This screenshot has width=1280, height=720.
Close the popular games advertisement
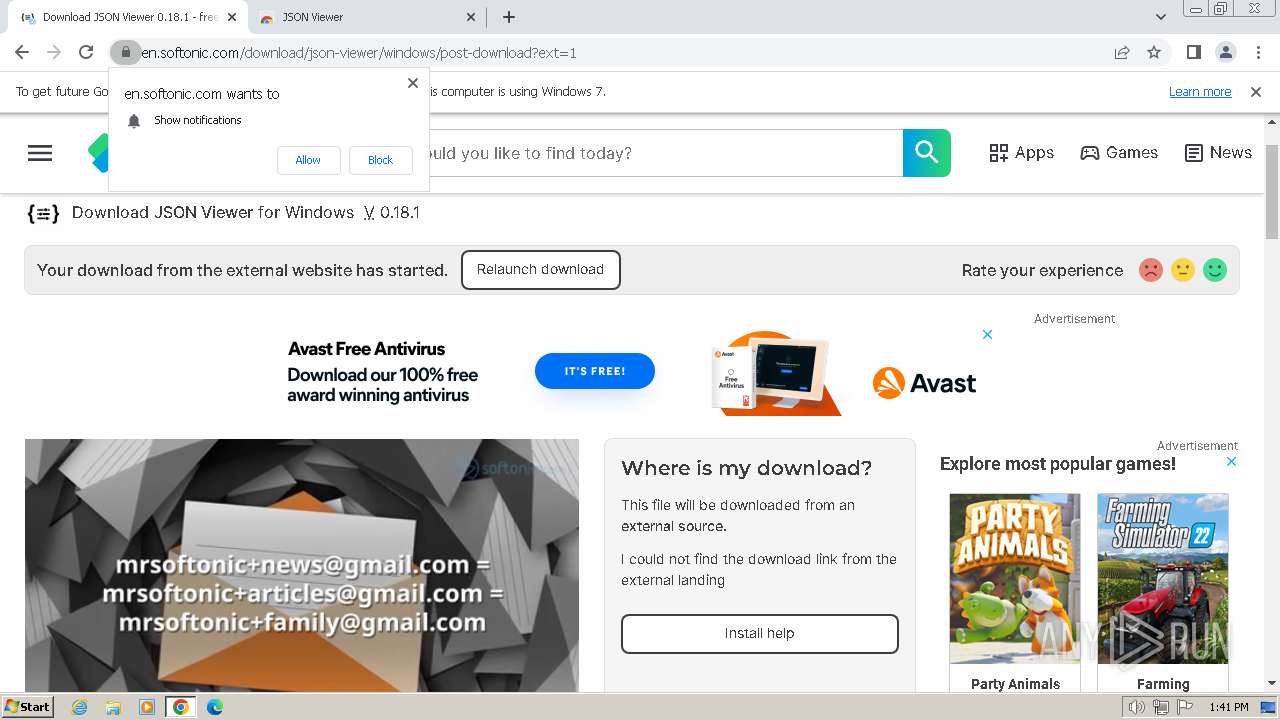(x=1231, y=462)
